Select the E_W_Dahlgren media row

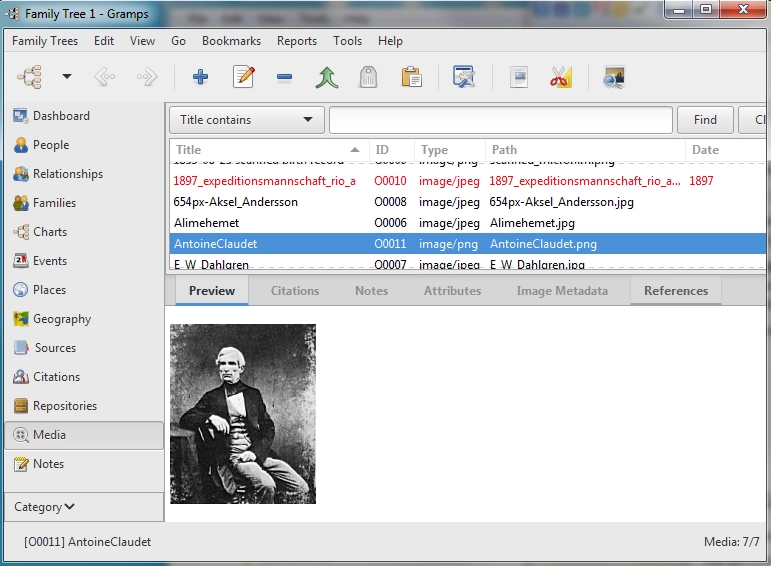click(x=467, y=263)
